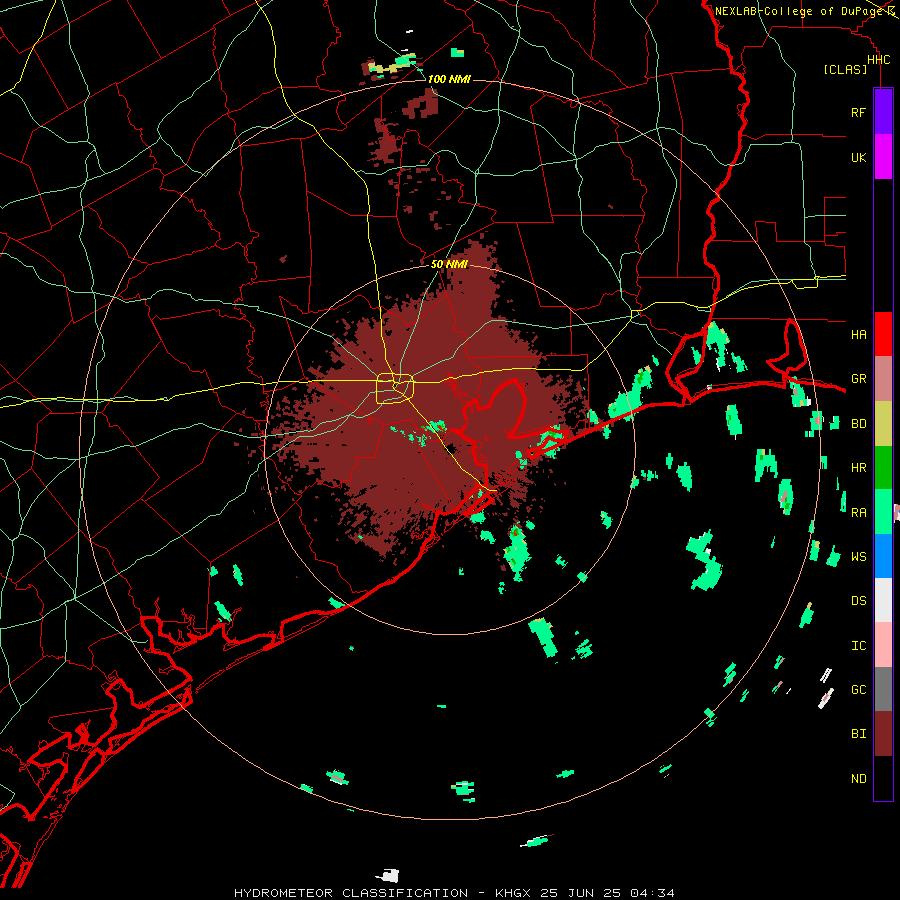Click the 100 NMI range ring label
This screenshot has height=900, width=900.
coord(449,79)
